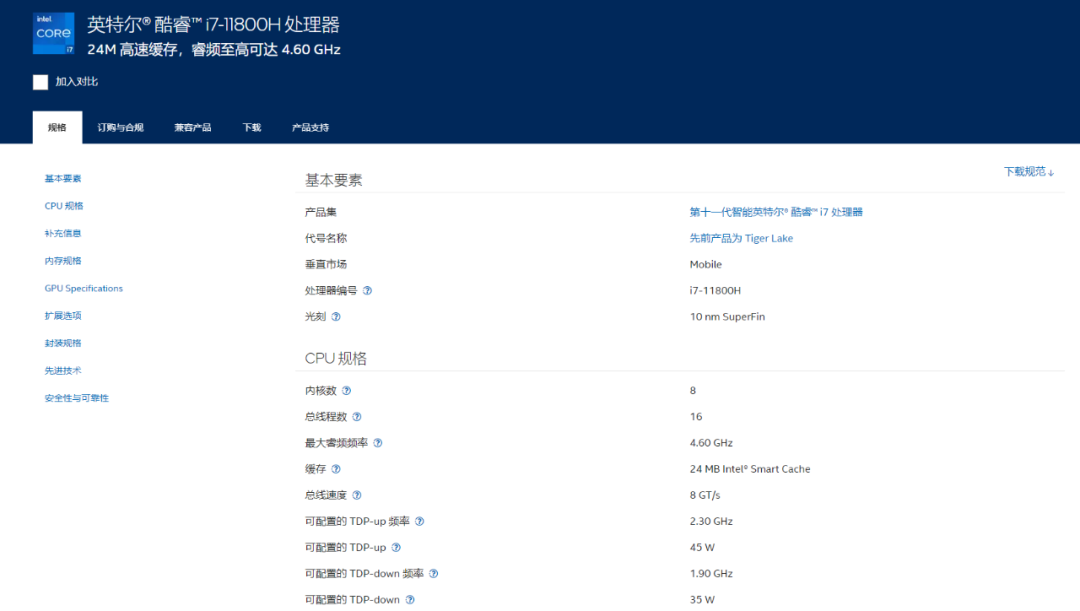Click the CPU 规格 section heading
1080x611 pixels.
[335, 359]
